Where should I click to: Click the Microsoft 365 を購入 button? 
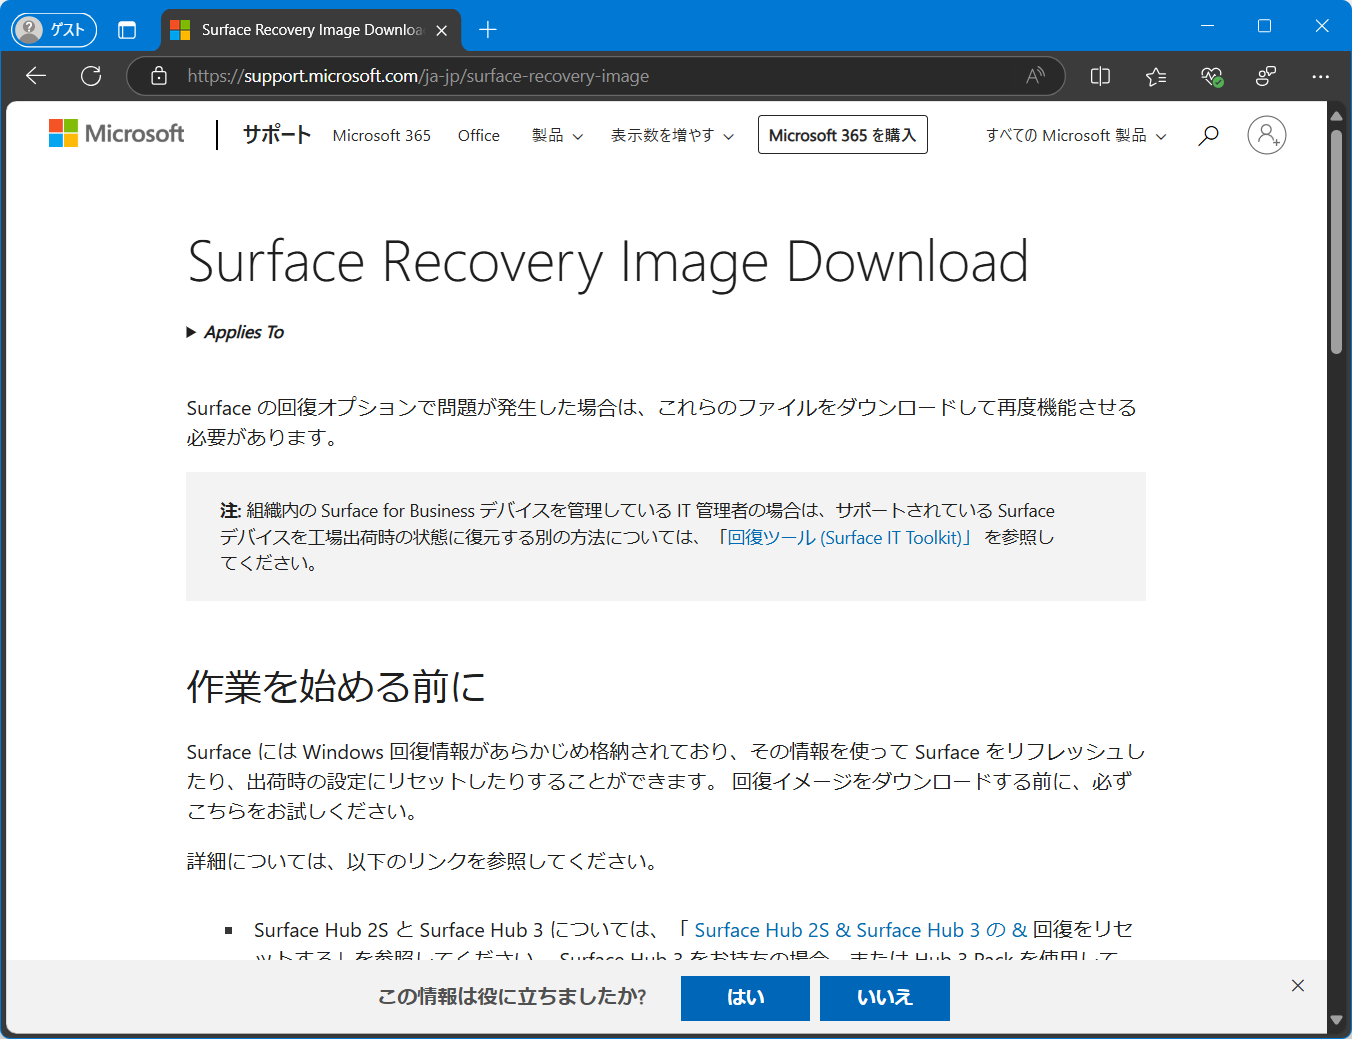843,135
